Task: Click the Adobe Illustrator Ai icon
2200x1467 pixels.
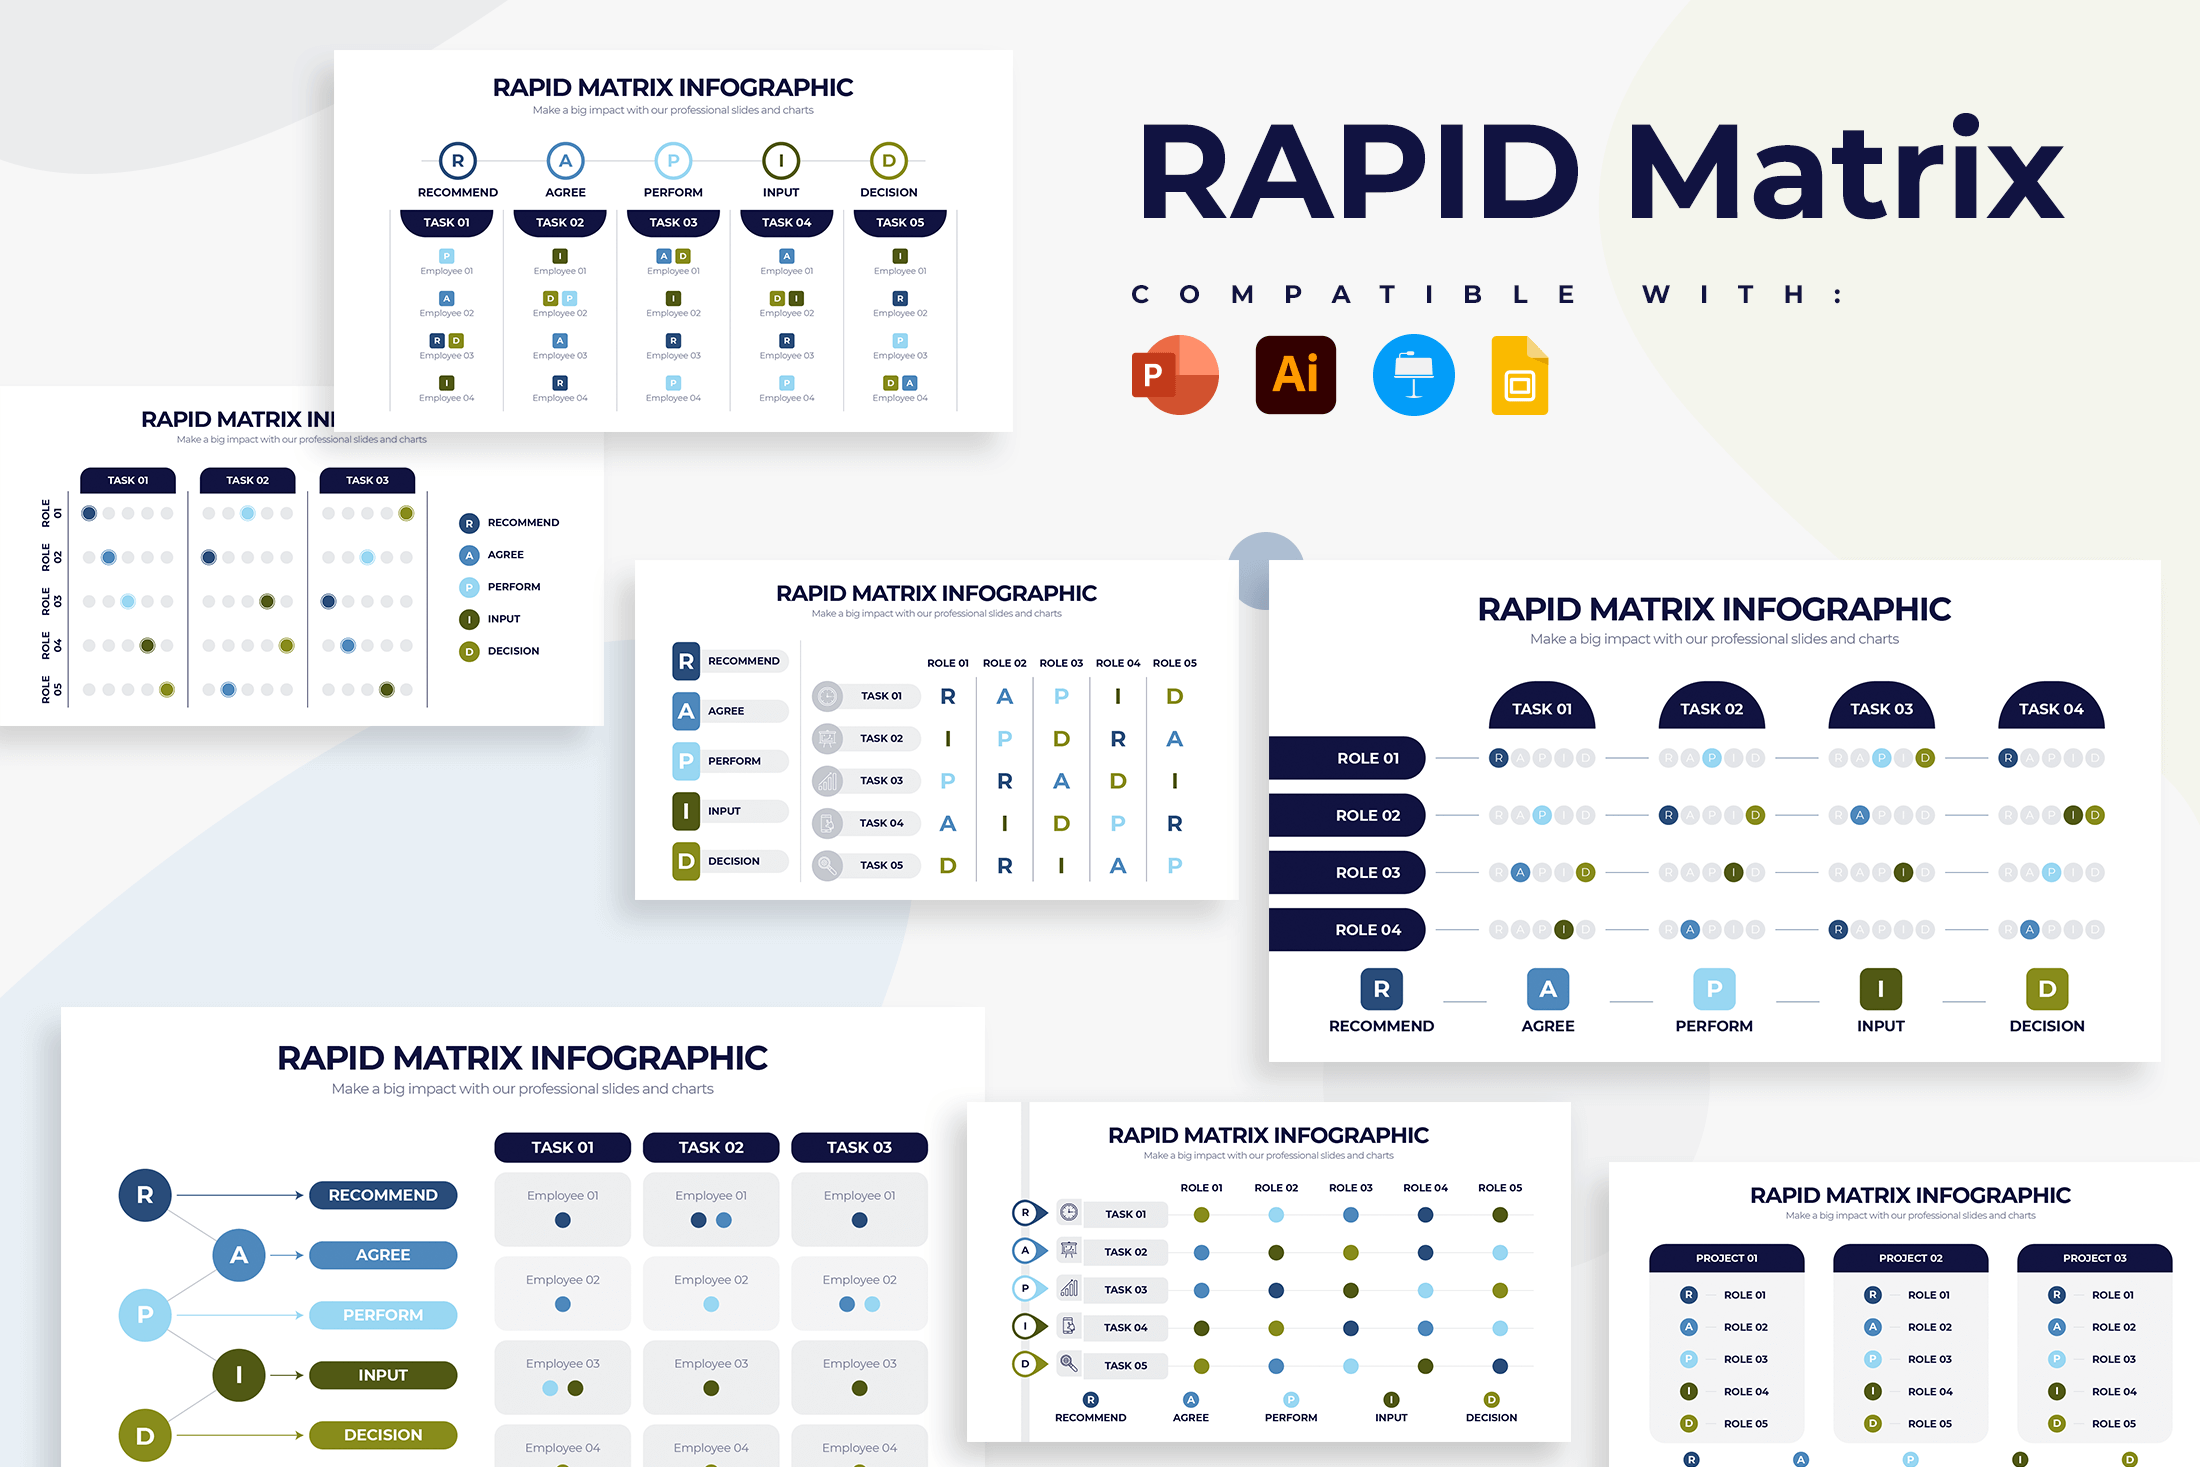Action: click(x=1296, y=375)
